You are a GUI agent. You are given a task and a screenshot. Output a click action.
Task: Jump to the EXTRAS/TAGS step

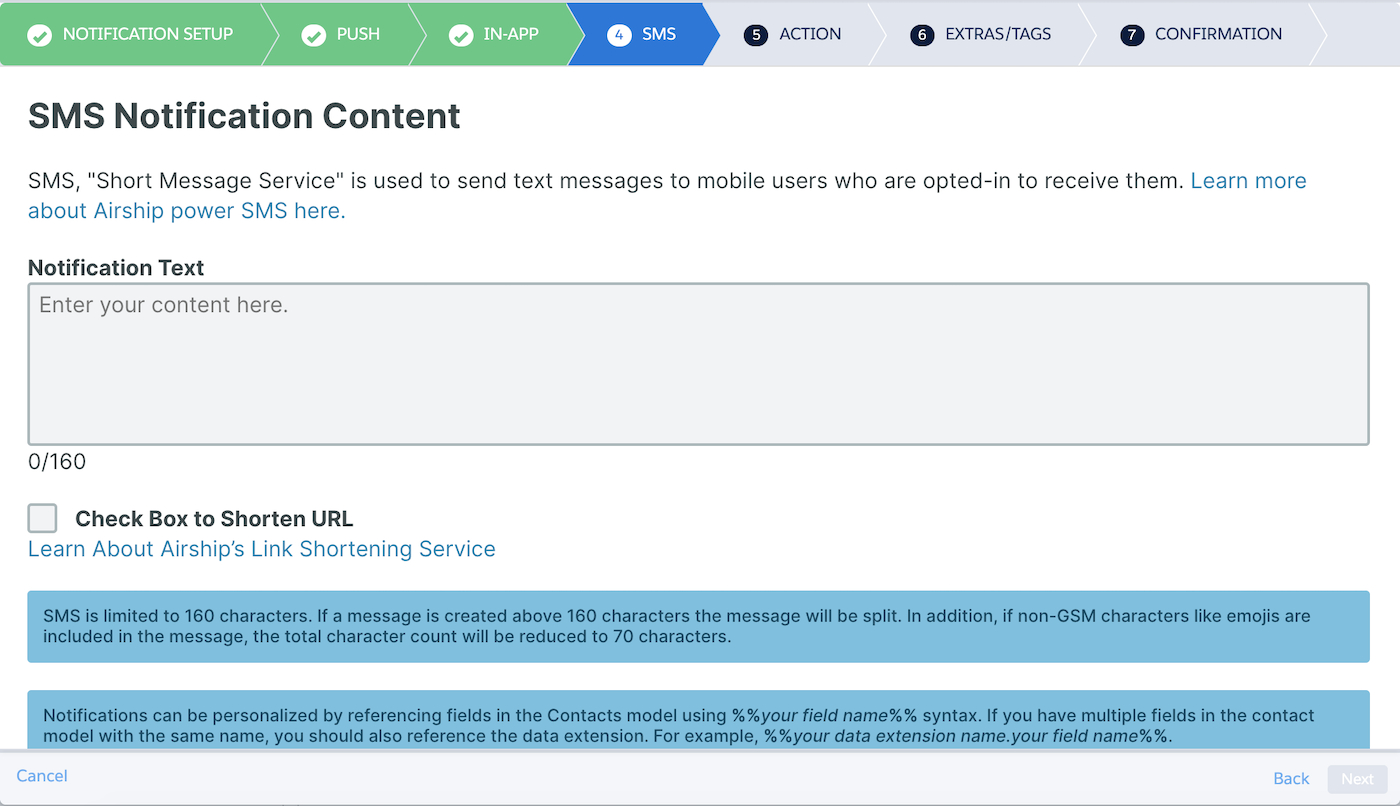tap(998, 34)
